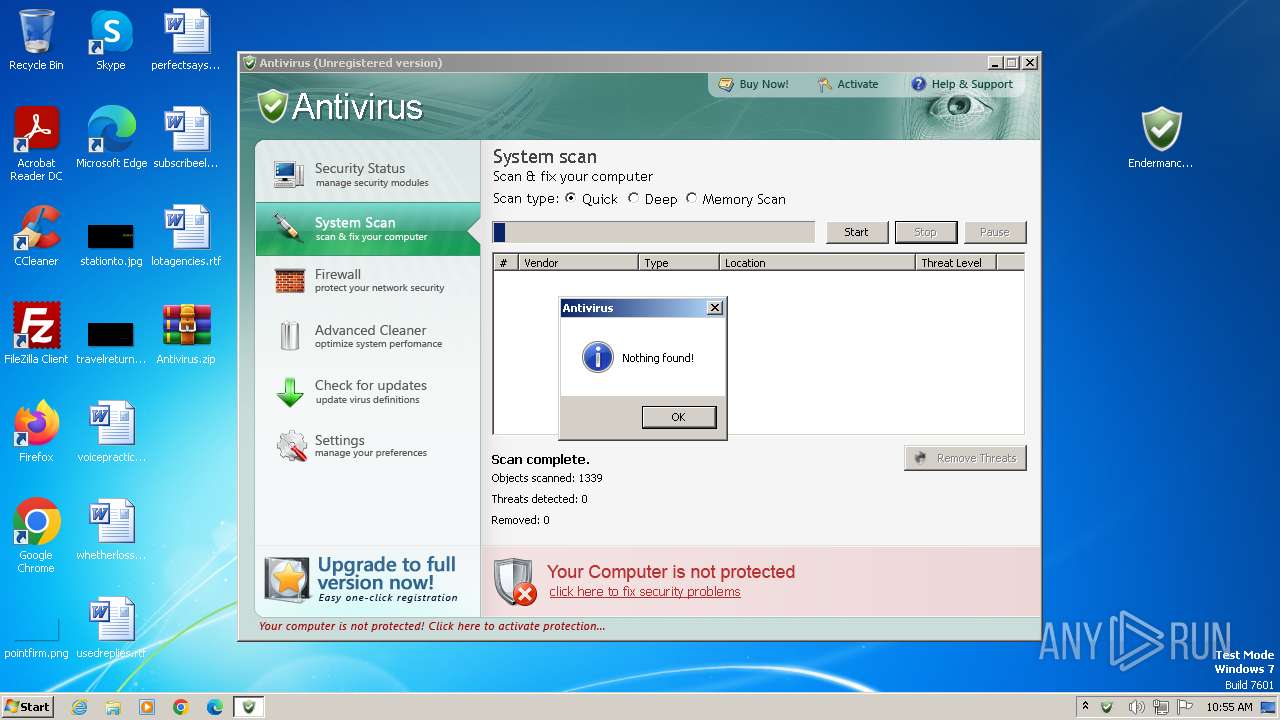Open media player taskbar icon
The height and width of the screenshot is (720, 1280).
pos(147,707)
